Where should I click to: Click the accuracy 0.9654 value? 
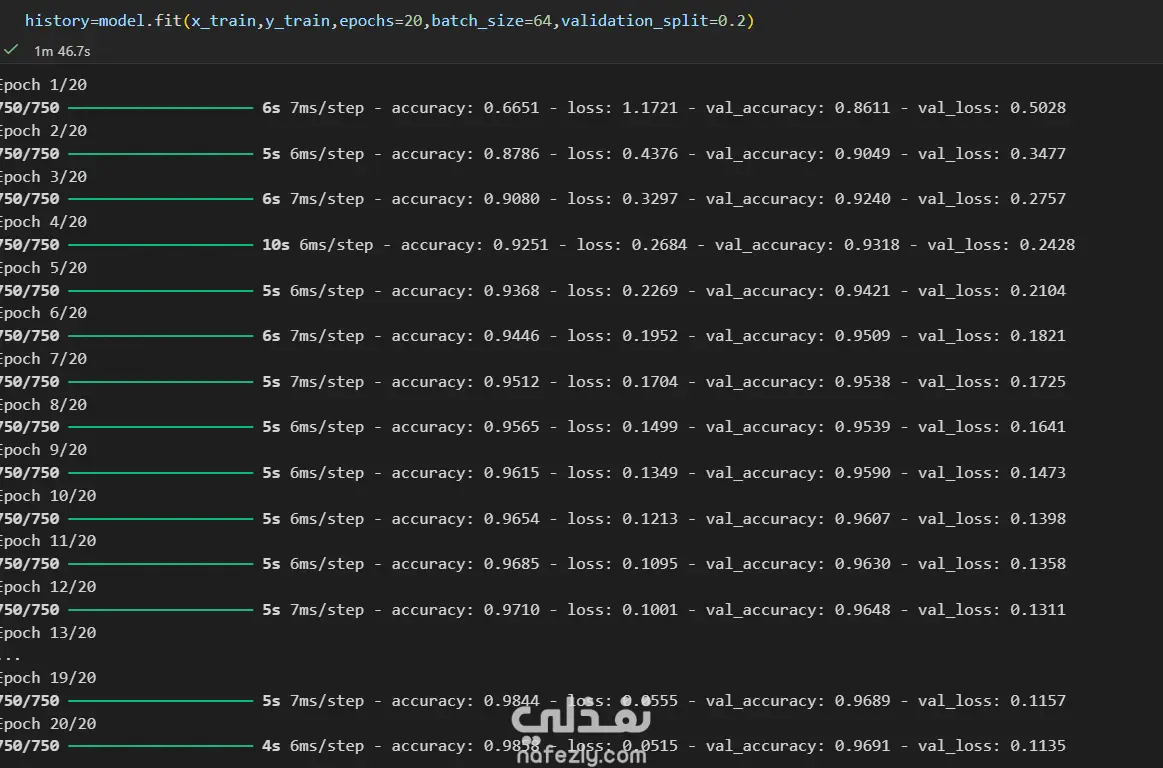point(512,519)
